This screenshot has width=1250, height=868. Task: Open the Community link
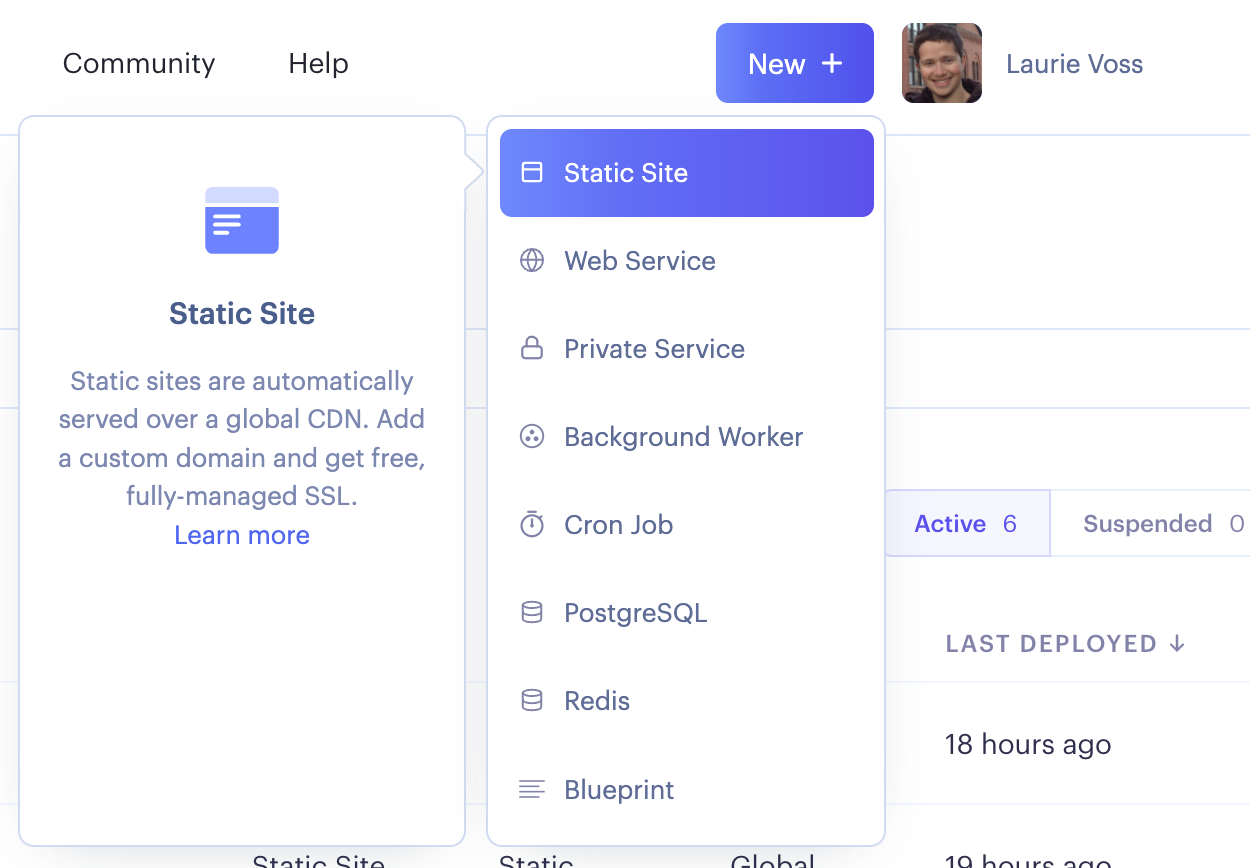[139, 64]
